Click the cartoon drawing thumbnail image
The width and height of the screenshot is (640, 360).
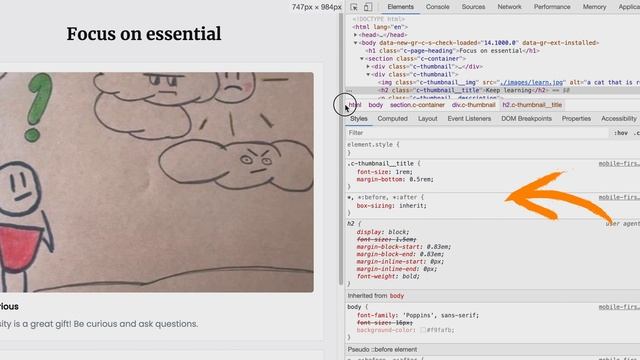click(157, 182)
